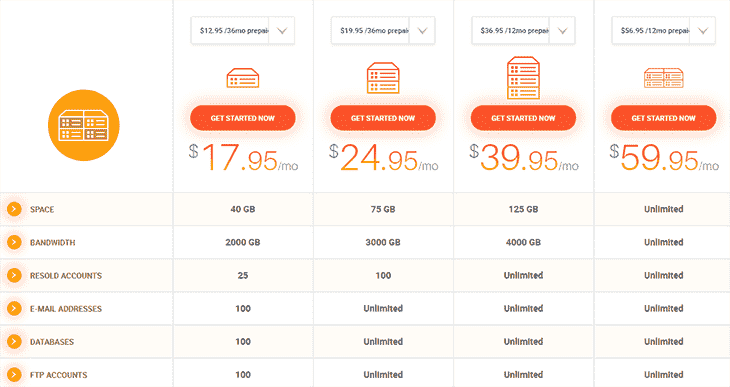
Task: Expand the RESOLD ACCOUNTS row arrow icon
Action: coord(14,275)
